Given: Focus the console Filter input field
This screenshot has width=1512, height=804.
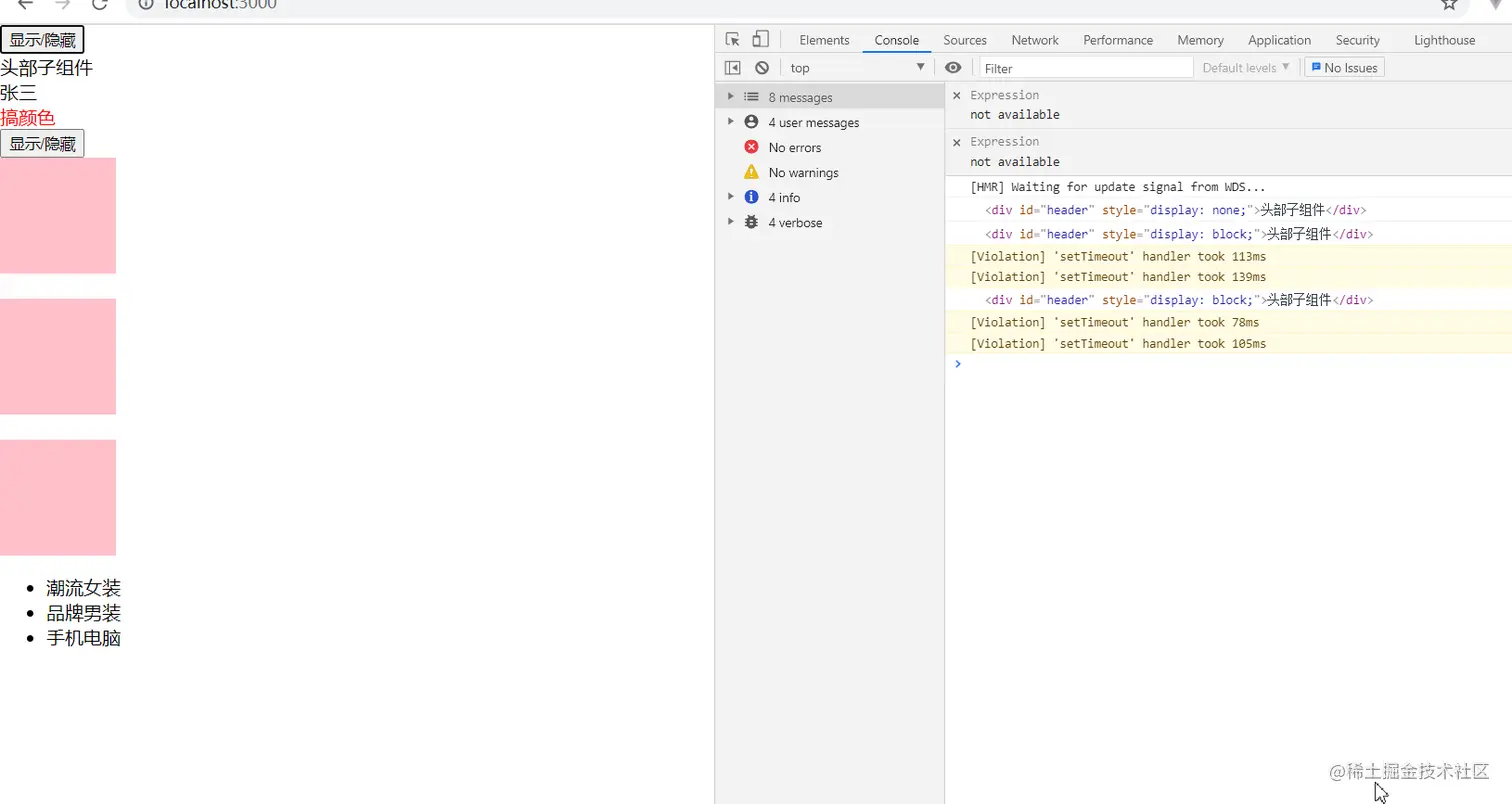Looking at the screenshot, I should coord(1087,68).
